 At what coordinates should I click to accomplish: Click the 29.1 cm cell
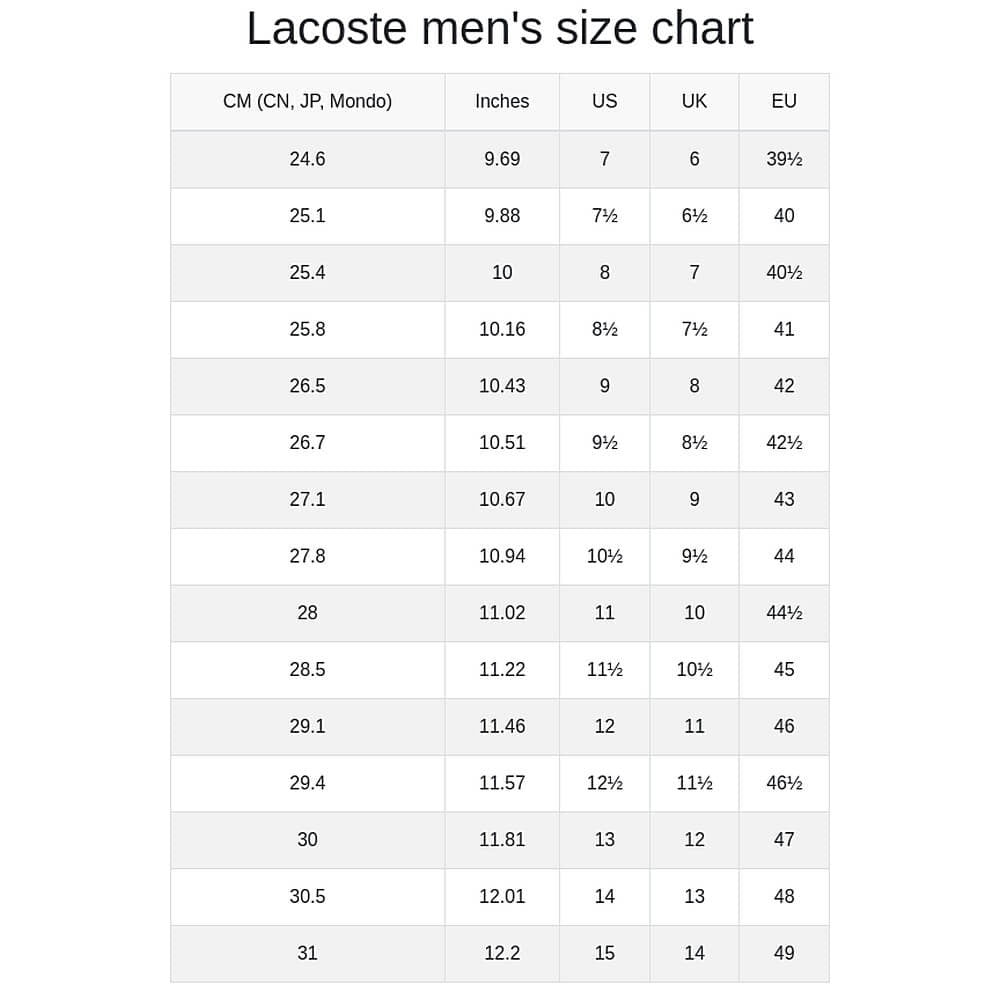[x=307, y=726]
